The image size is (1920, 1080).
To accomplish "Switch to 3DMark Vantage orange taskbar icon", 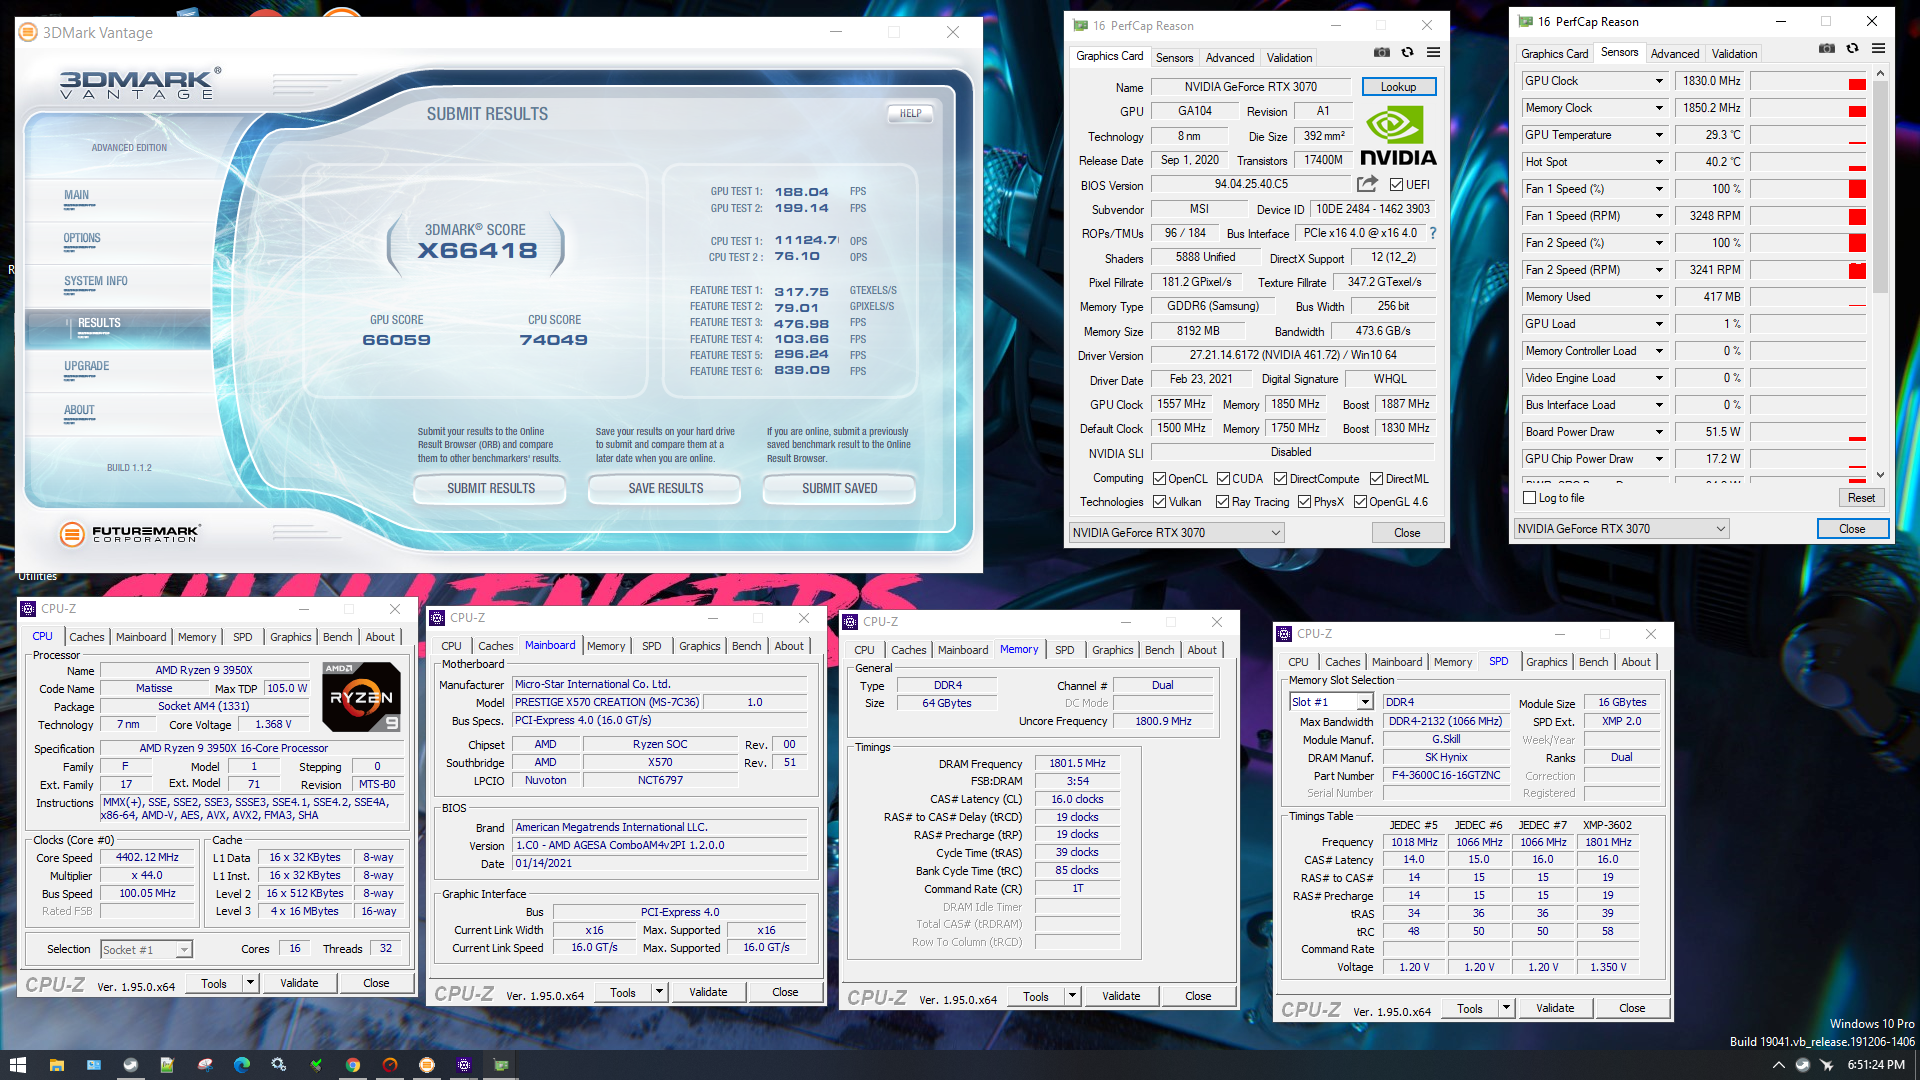I will click(427, 1065).
